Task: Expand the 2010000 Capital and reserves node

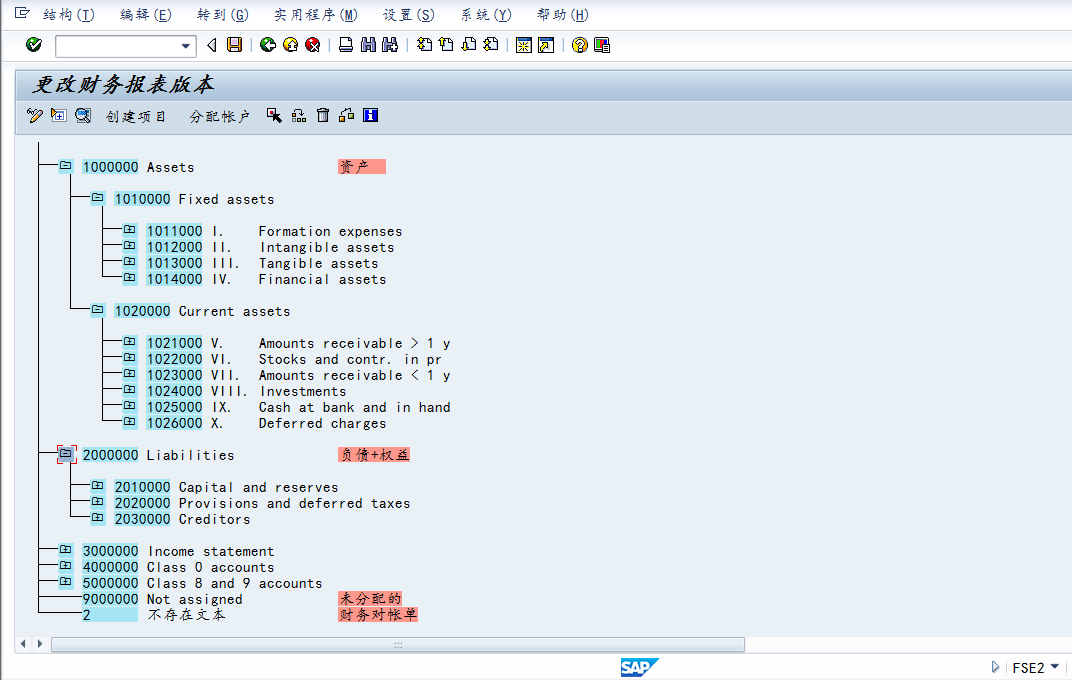Action: [98, 485]
